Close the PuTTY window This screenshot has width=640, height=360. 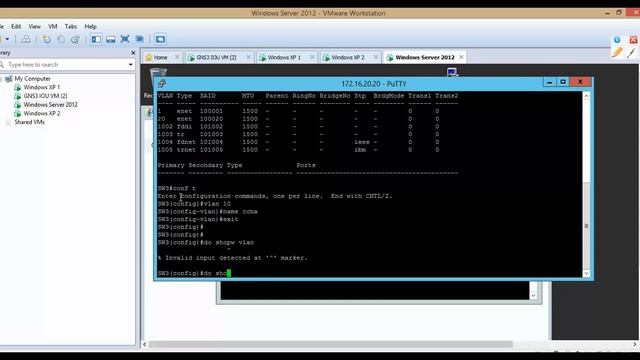[x=580, y=82]
